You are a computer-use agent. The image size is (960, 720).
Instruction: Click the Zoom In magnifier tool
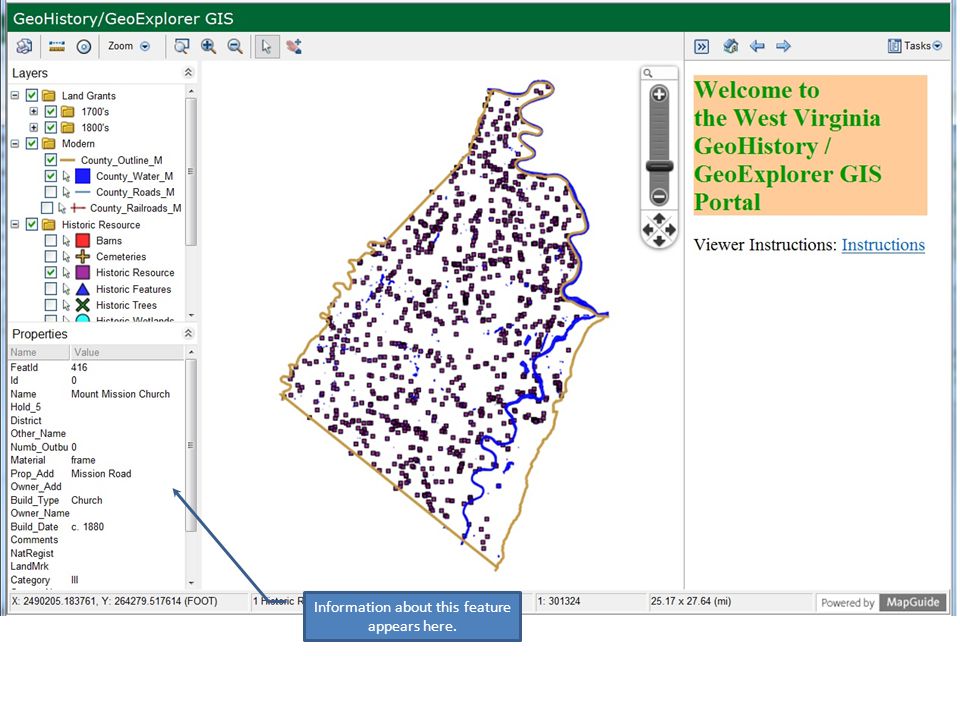(209, 46)
